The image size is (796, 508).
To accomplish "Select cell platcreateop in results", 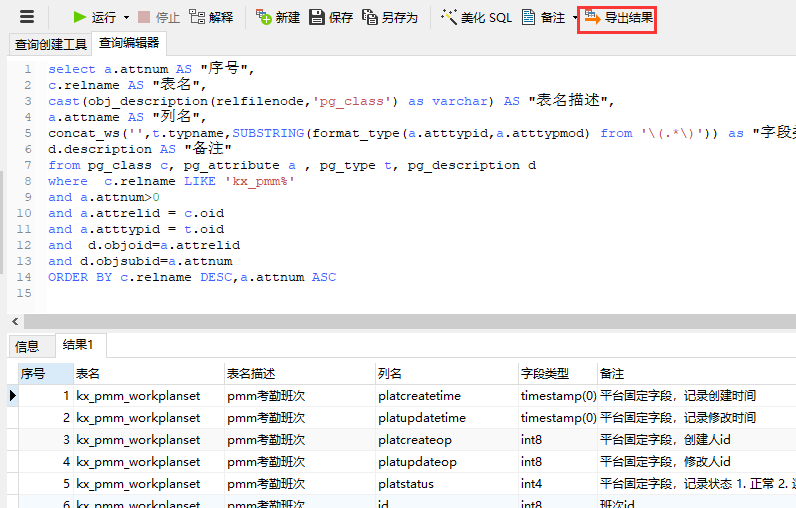I will 447,439.
